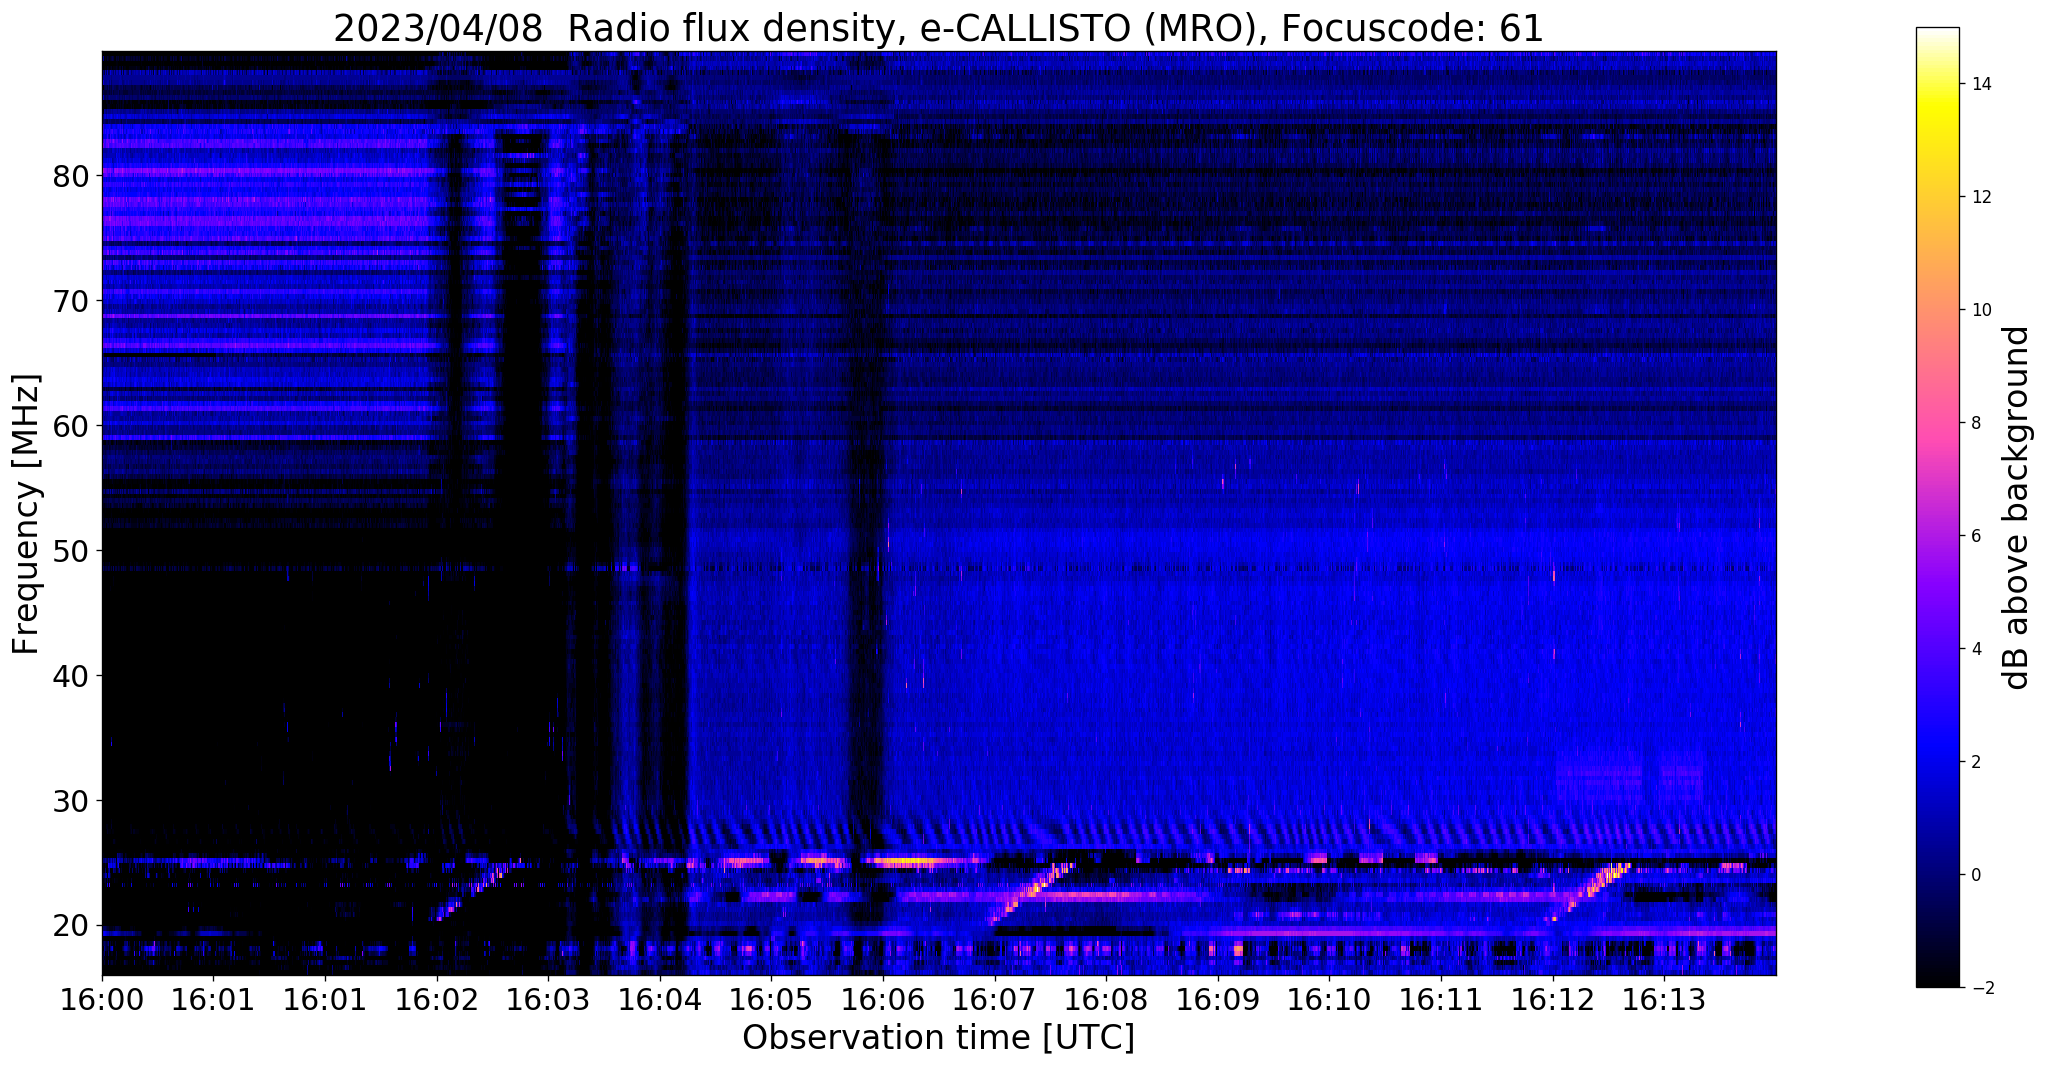This screenshot has width=2047, height=1067.
Task: Click the 16:03 time tick label
Action: pyautogui.click(x=548, y=1000)
